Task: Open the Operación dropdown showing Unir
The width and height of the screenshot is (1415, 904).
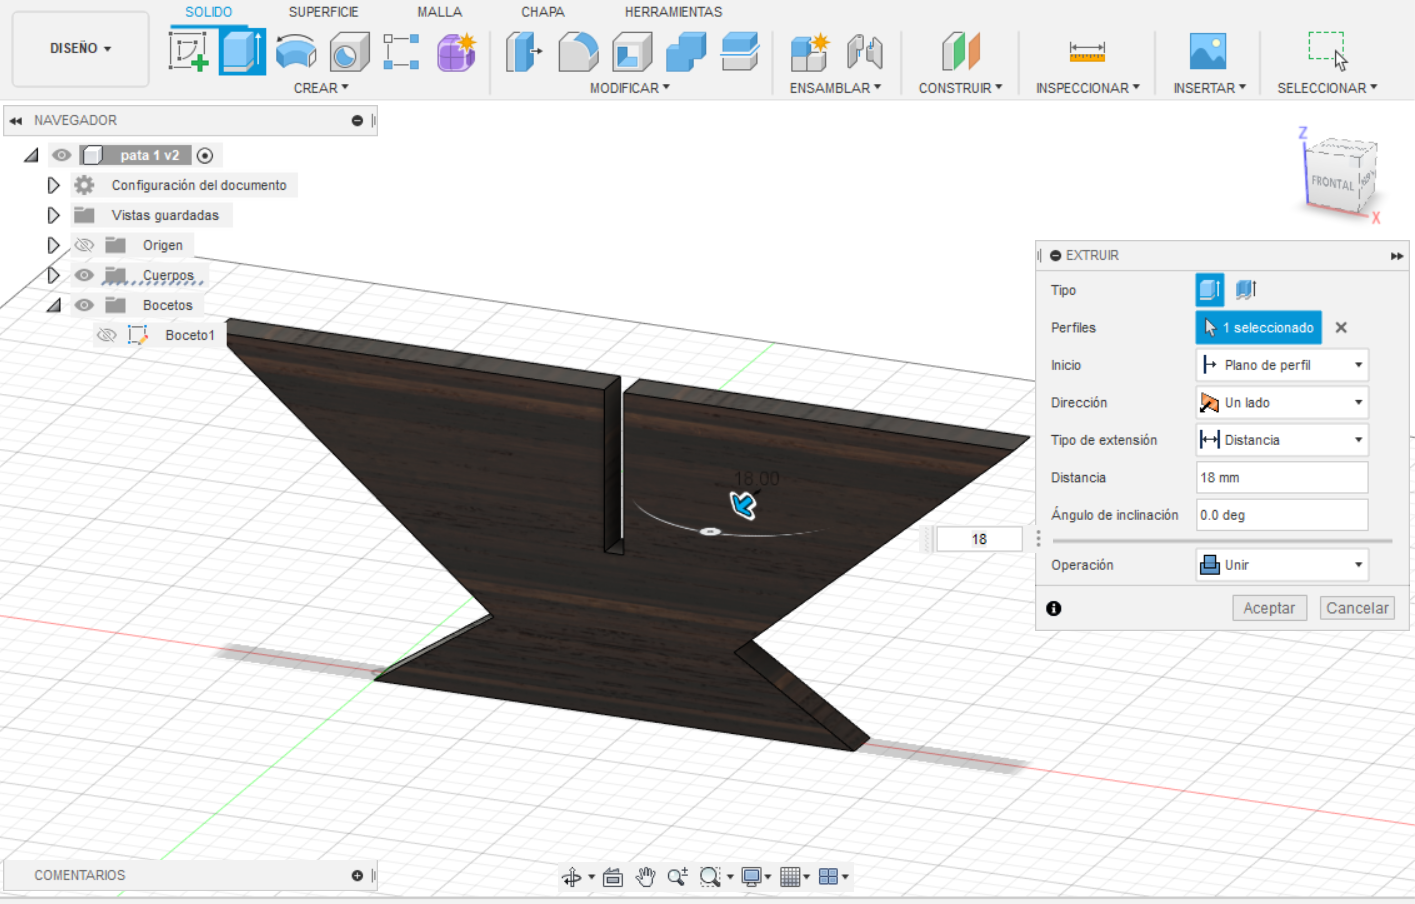Action: tap(1282, 565)
